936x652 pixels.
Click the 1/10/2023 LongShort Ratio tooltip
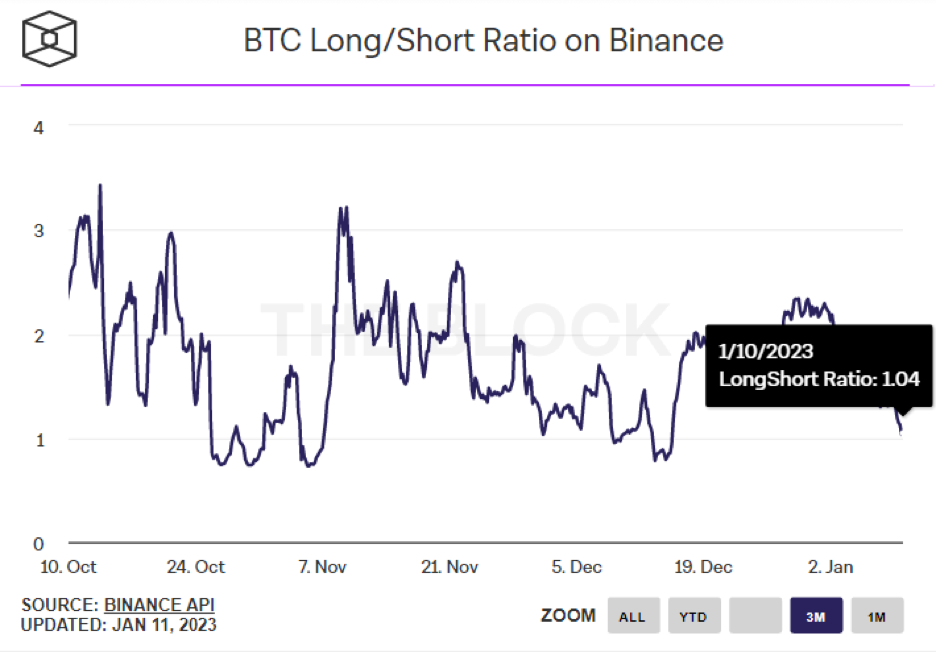pyautogui.click(x=819, y=365)
